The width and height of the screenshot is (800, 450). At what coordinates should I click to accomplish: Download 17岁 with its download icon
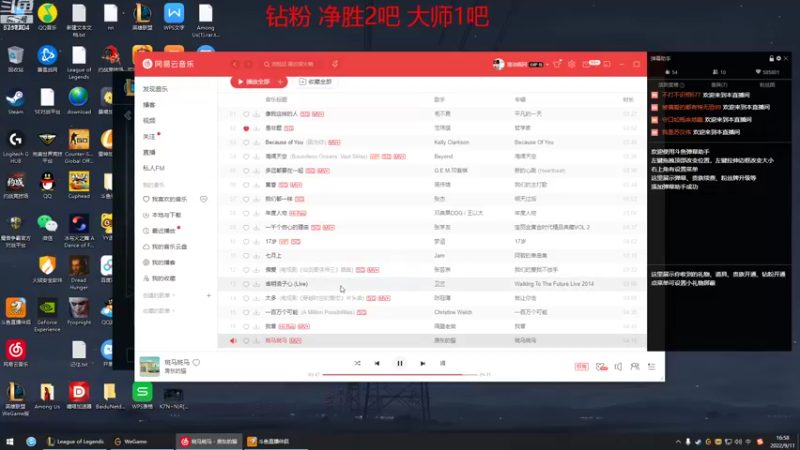(256, 241)
